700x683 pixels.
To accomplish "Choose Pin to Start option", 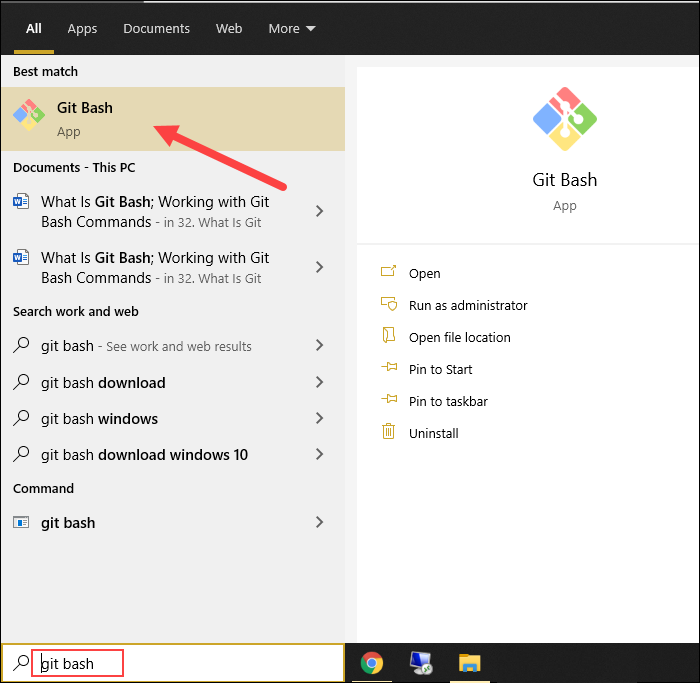I will click(440, 369).
